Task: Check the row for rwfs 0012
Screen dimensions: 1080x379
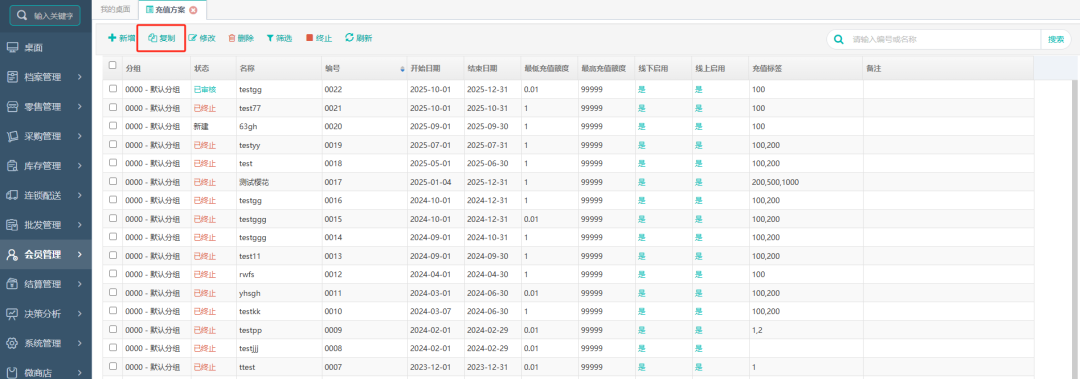Action: click(113, 274)
